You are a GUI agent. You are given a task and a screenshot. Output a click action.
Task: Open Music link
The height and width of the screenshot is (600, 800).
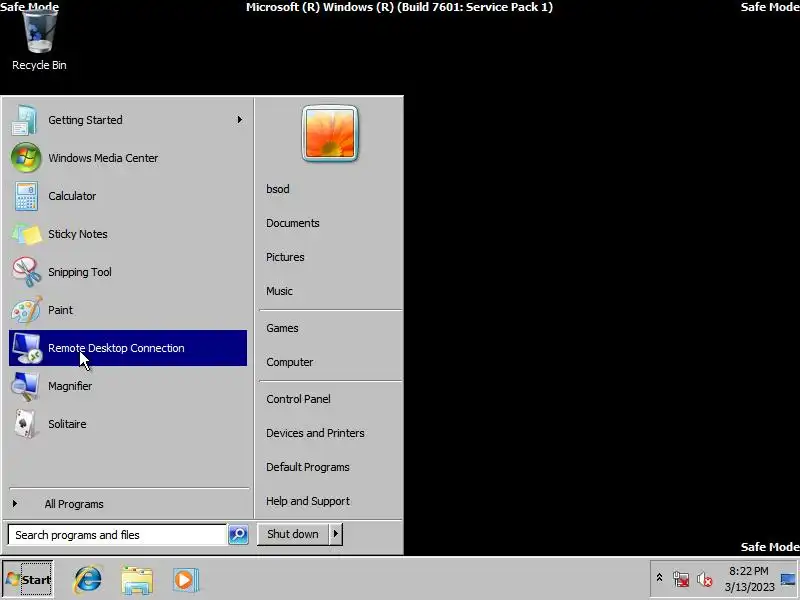click(x=279, y=291)
